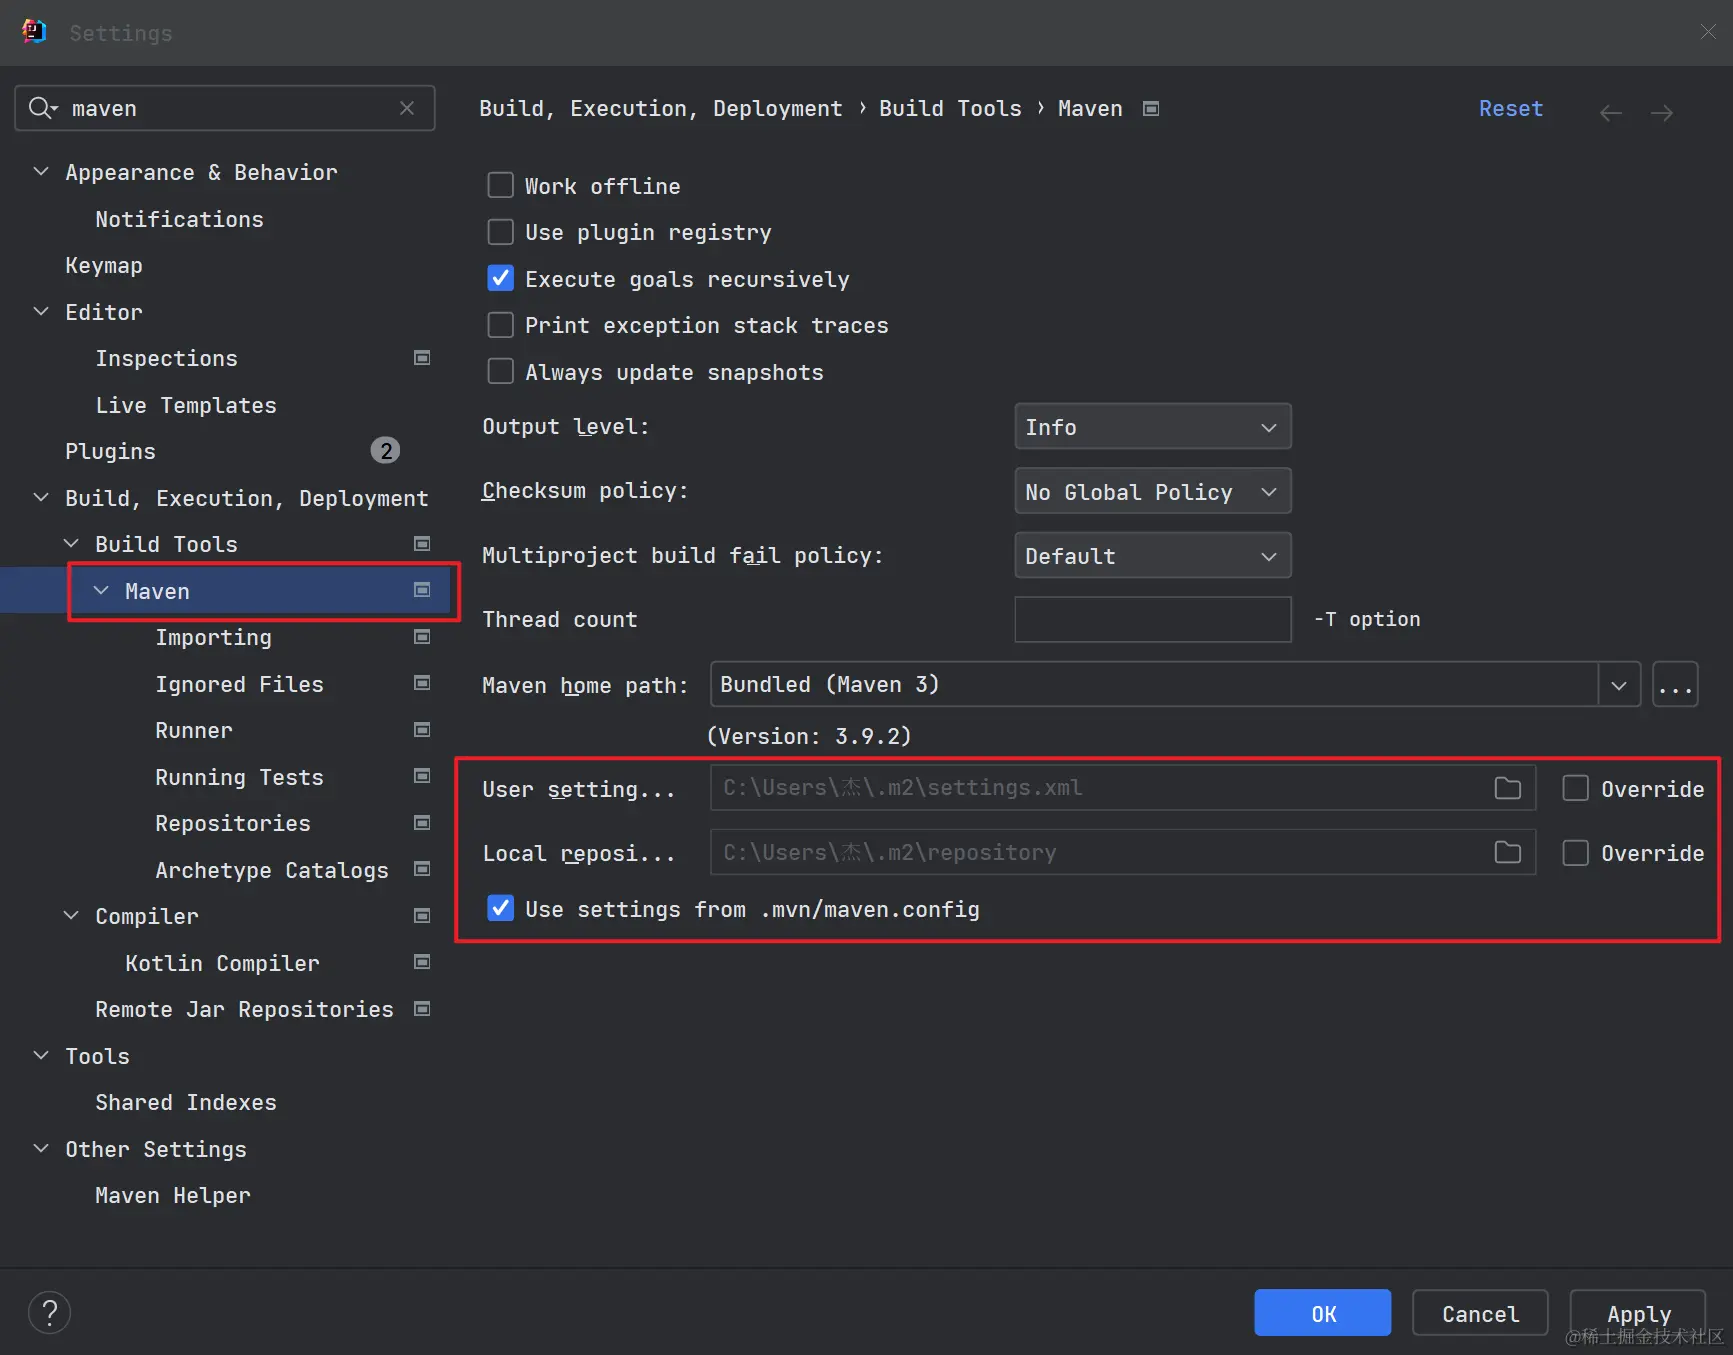Click the project-level icon on the Maven tree row
This screenshot has width=1733, height=1355.
[422, 590]
